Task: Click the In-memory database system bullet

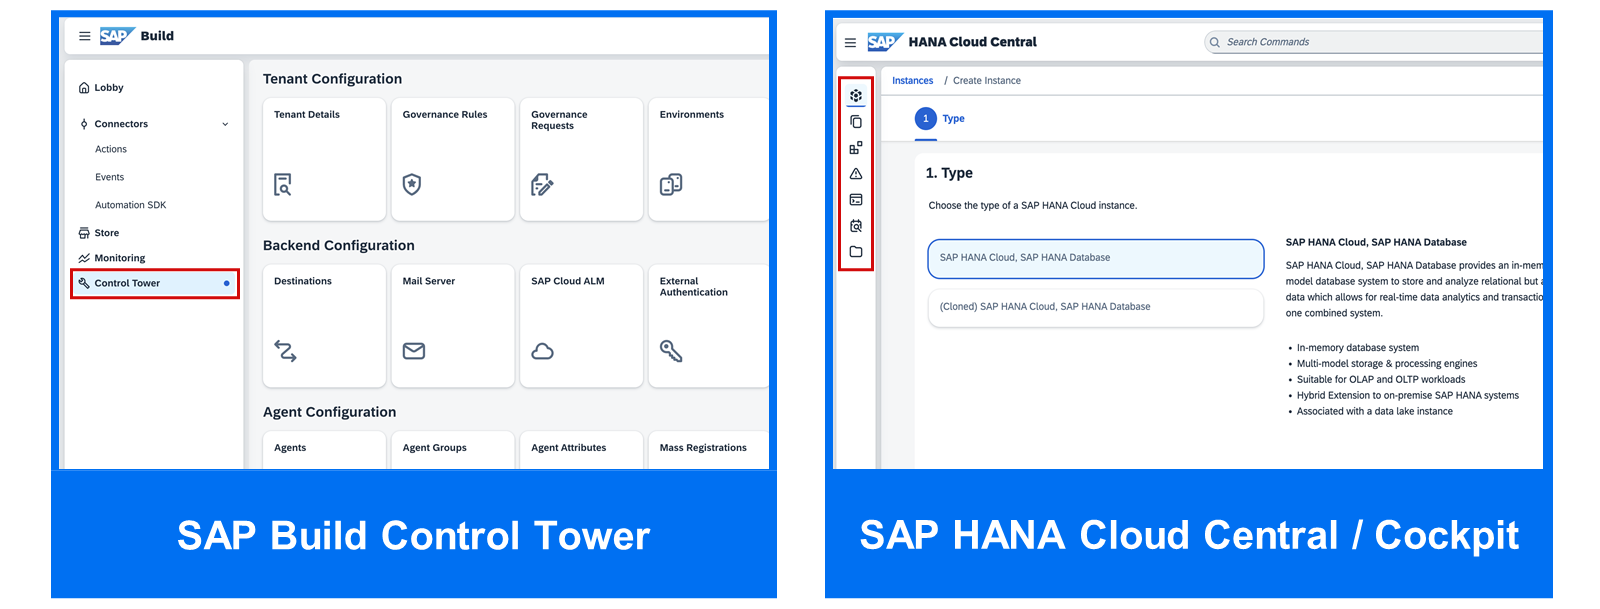Action: click(1357, 348)
